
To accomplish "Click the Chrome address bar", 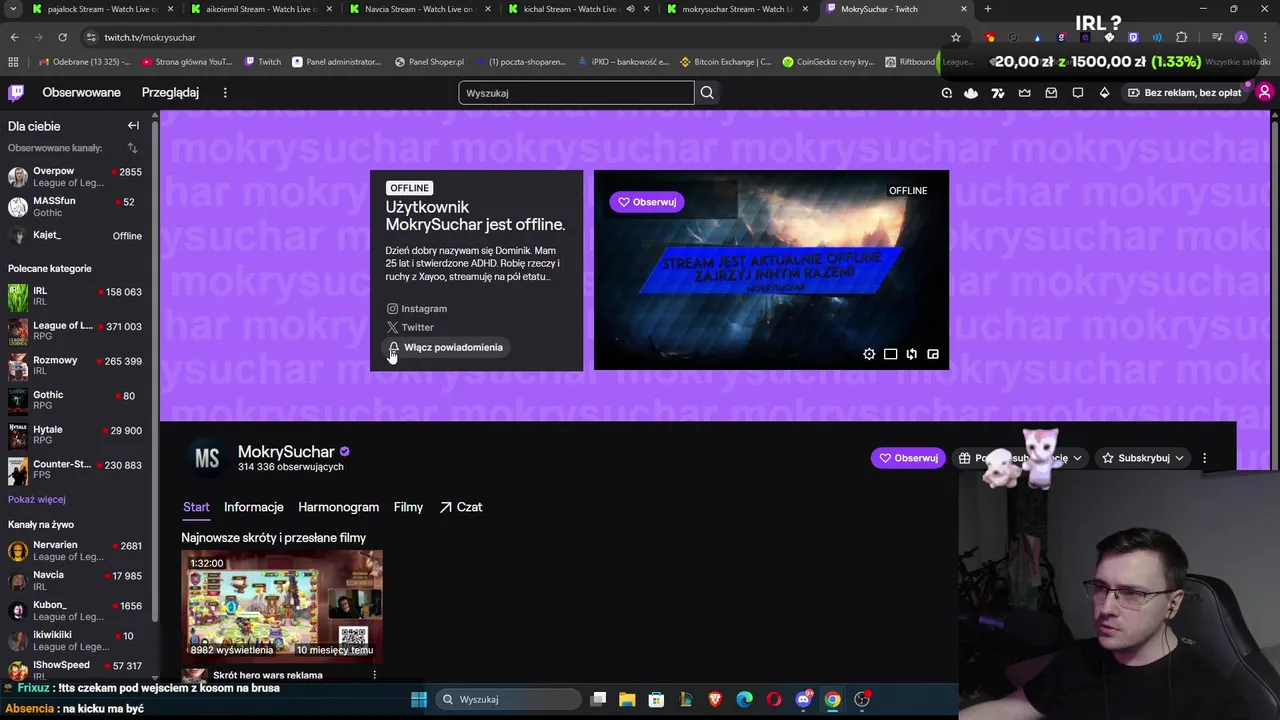I will pos(520,37).
